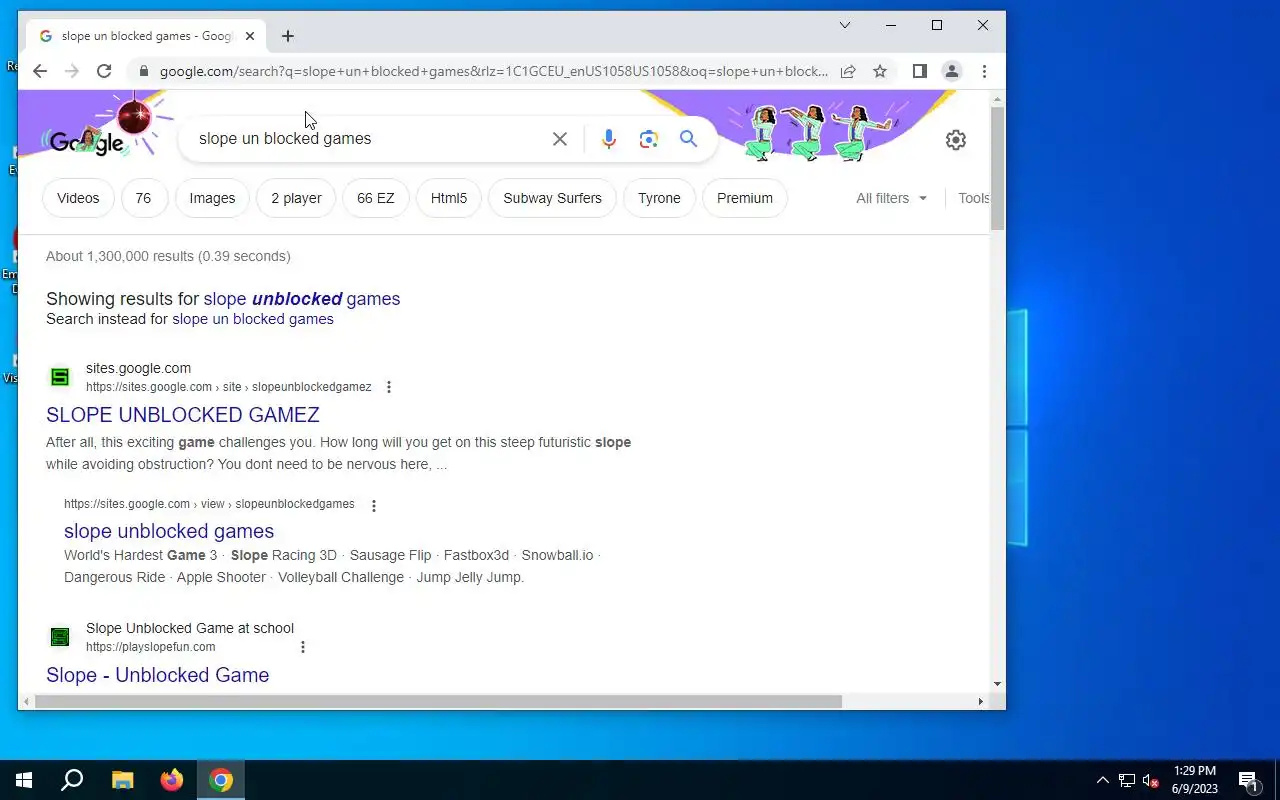Open the slope unblocked games corrected link
The height and width of the screenshot is (800, 1280).
pyautogui.click(x=302, y=299)
